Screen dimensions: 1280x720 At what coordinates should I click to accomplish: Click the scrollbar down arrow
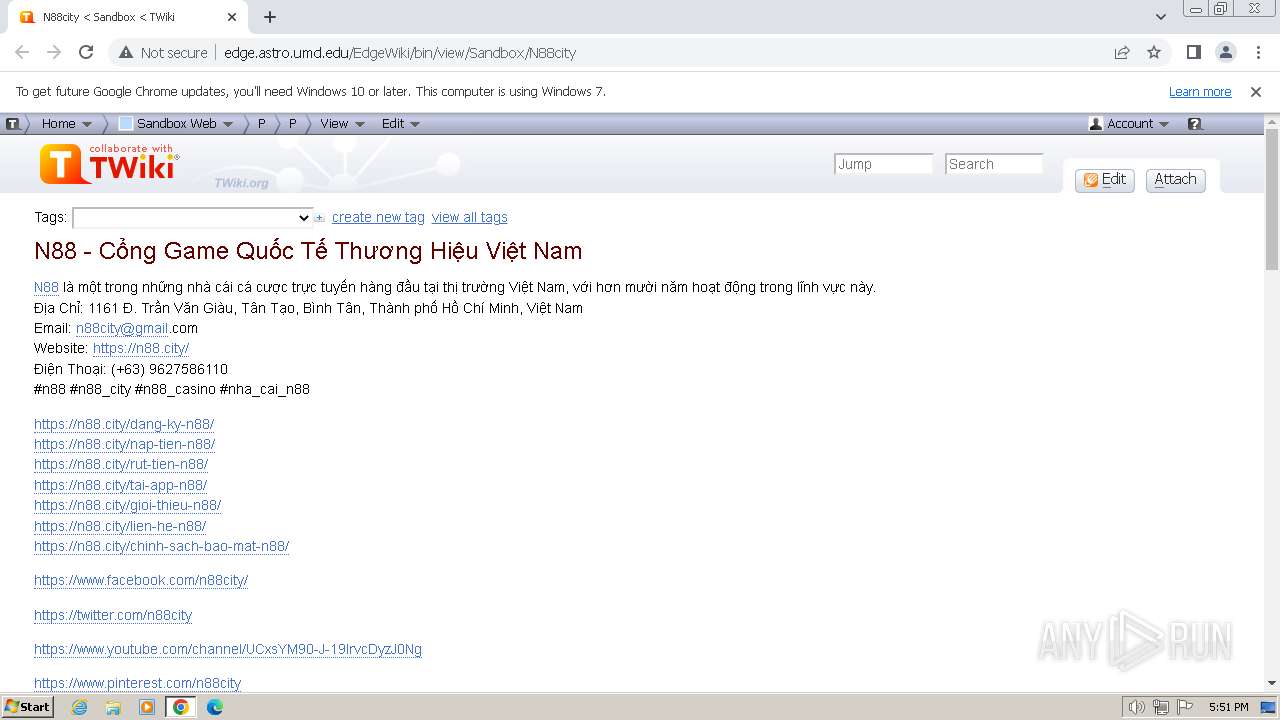click(1272, 683)
